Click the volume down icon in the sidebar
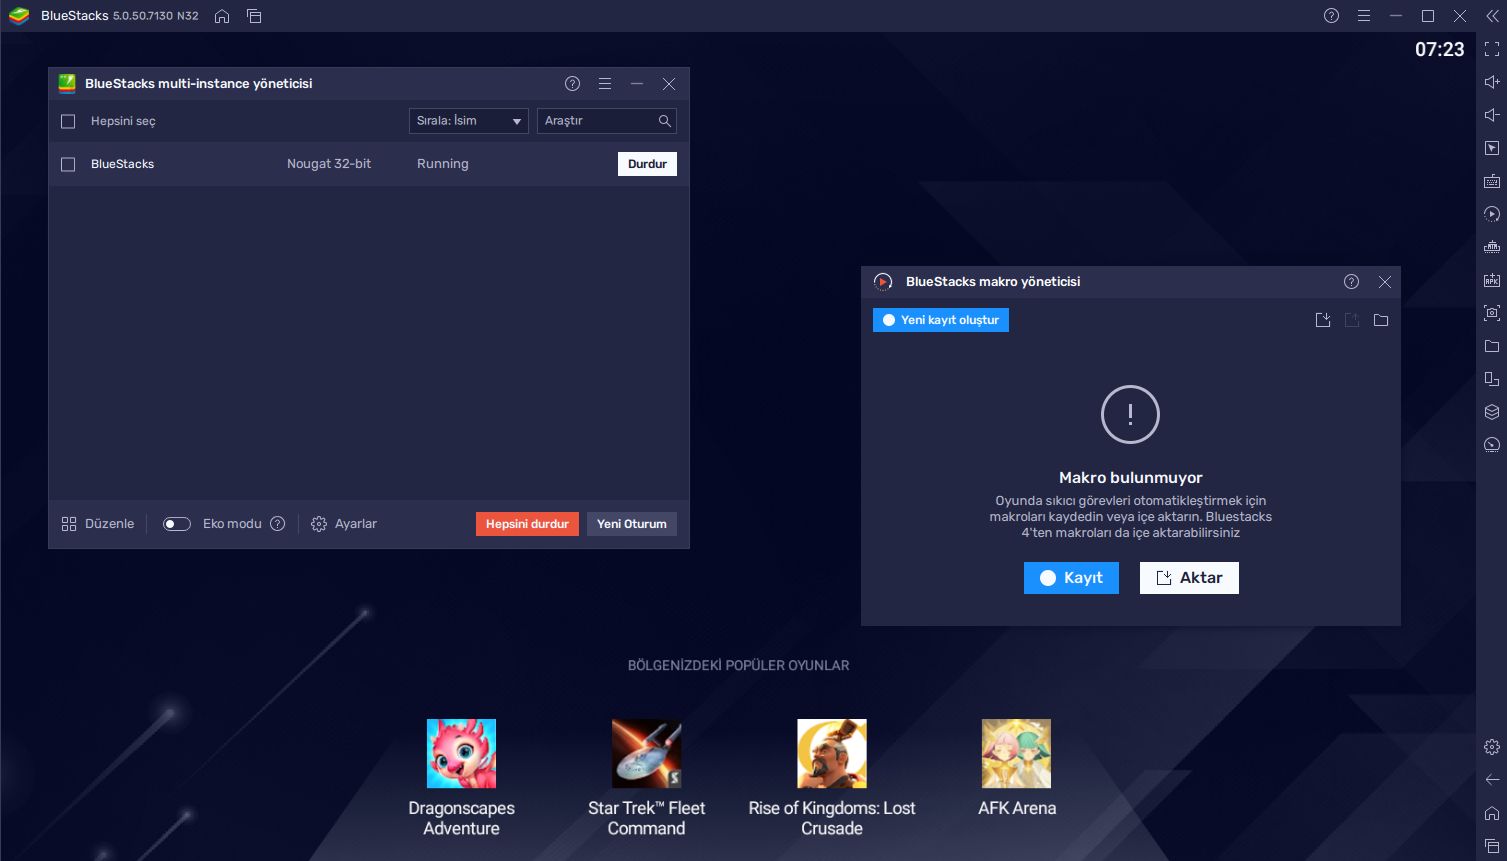1507x861 pixels. point(1491,115)
